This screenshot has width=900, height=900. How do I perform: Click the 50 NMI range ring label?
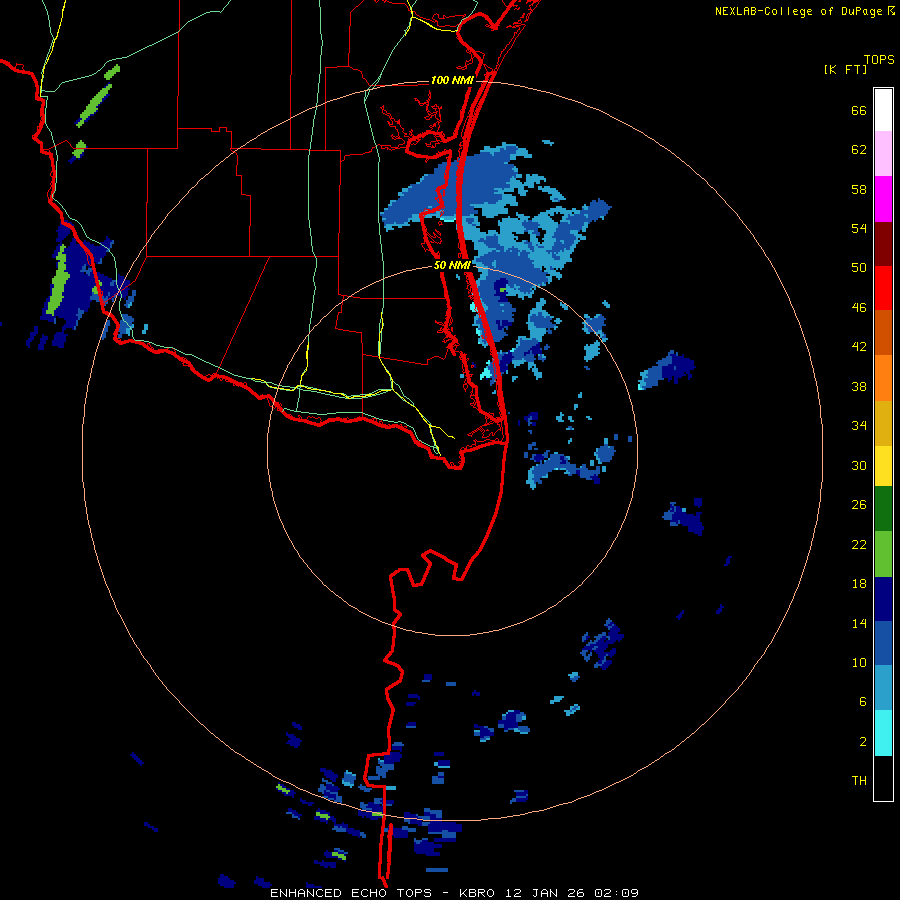click(x=452, y=265)
